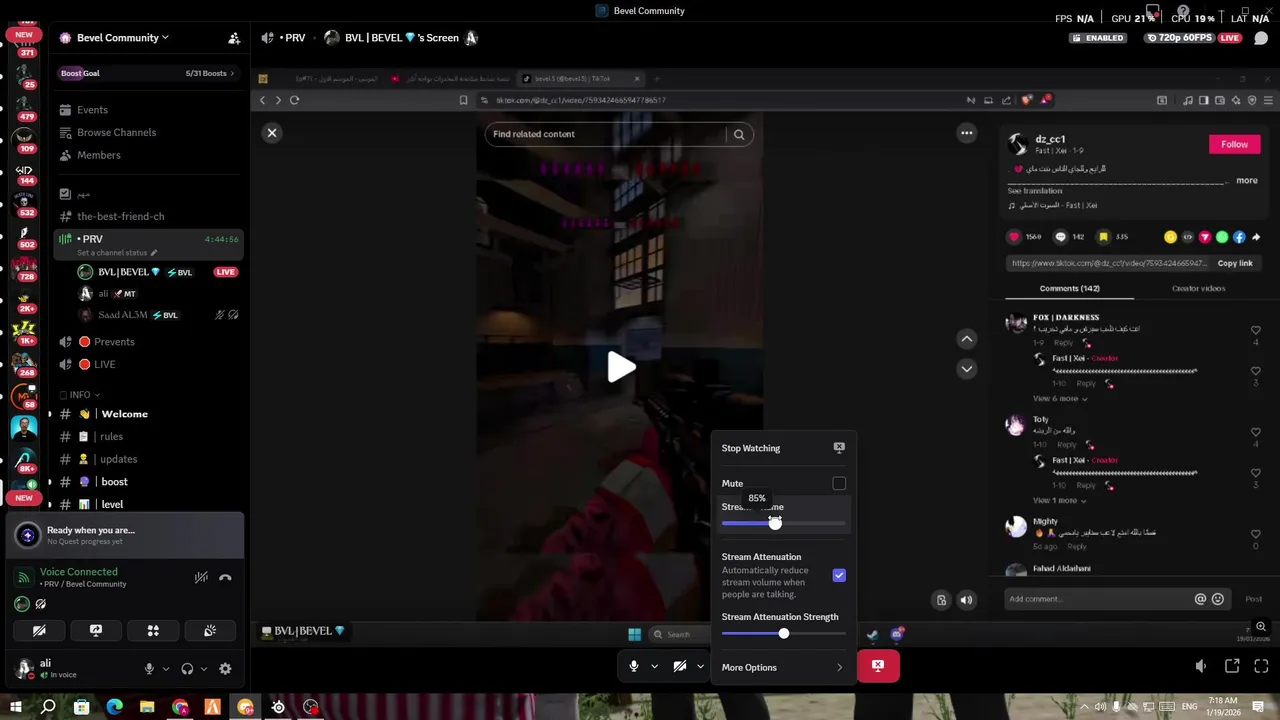Click the pink Follow button
Image resolution: width=1280 pixels, height=720 pixels.
[x=1234, y=144]
